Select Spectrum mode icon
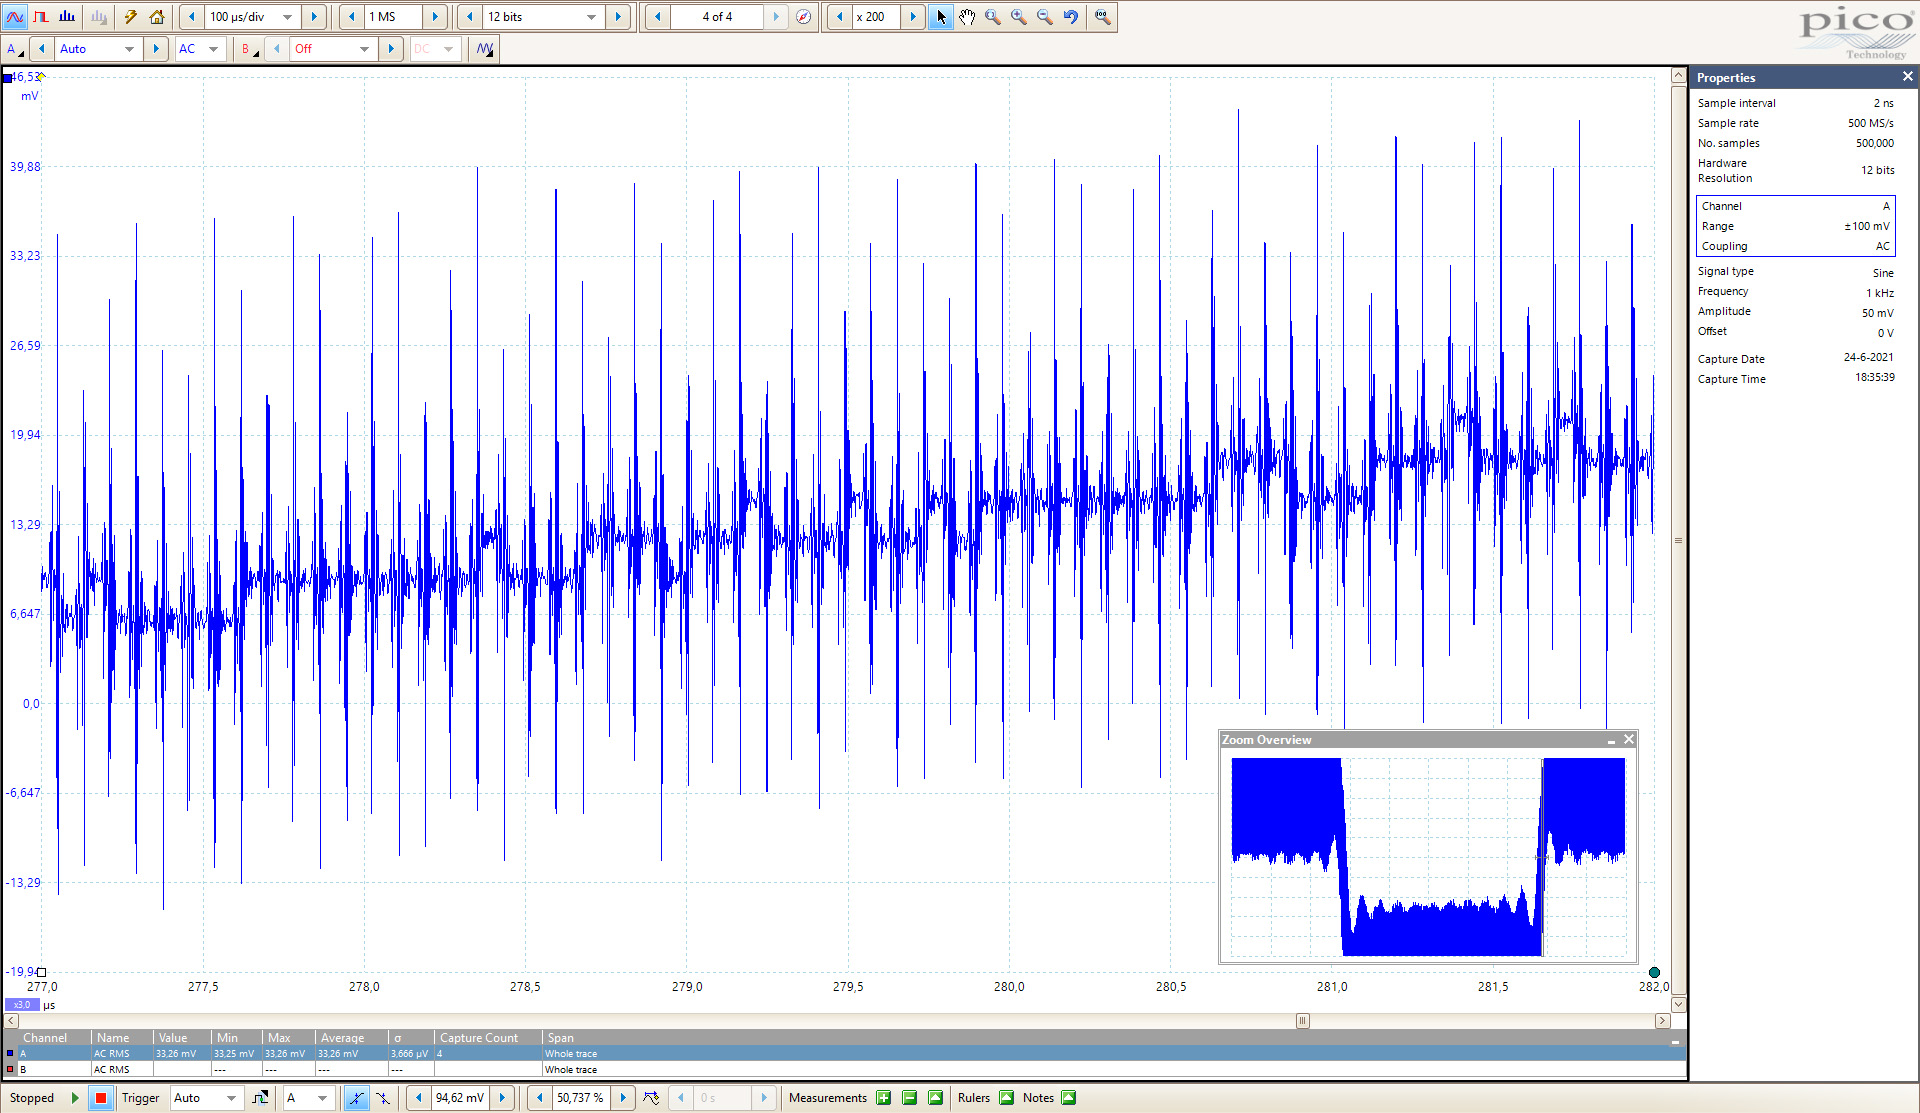1920x1113 pixels. (67, 17)
